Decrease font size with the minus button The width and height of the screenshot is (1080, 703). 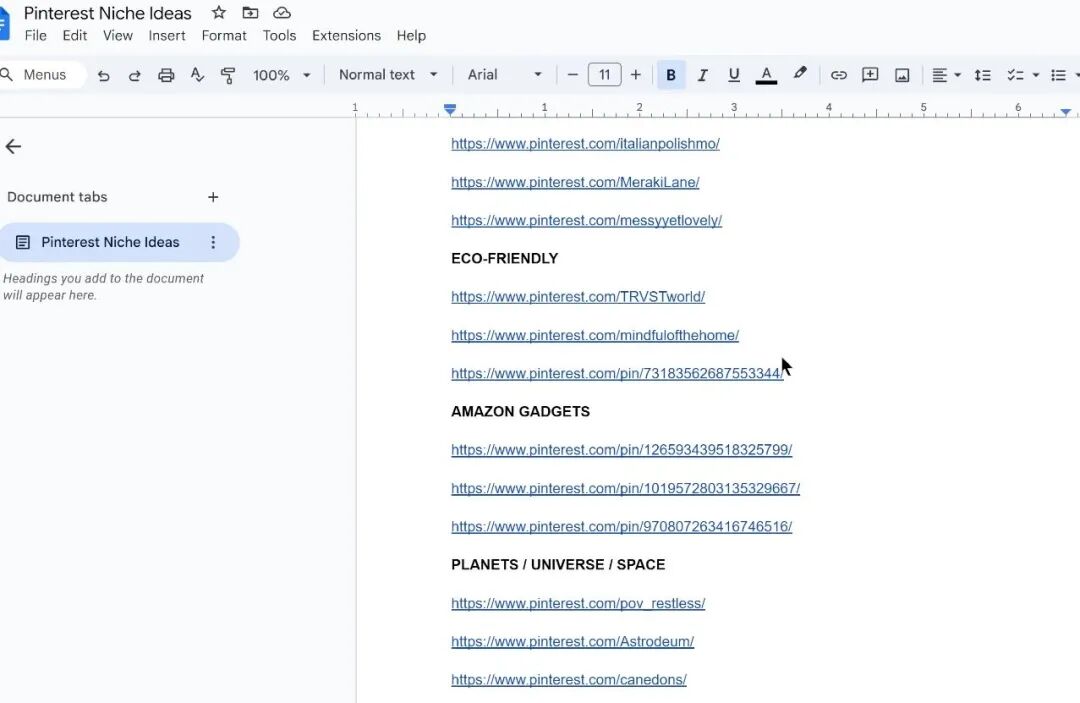click(x=572, y=75)
